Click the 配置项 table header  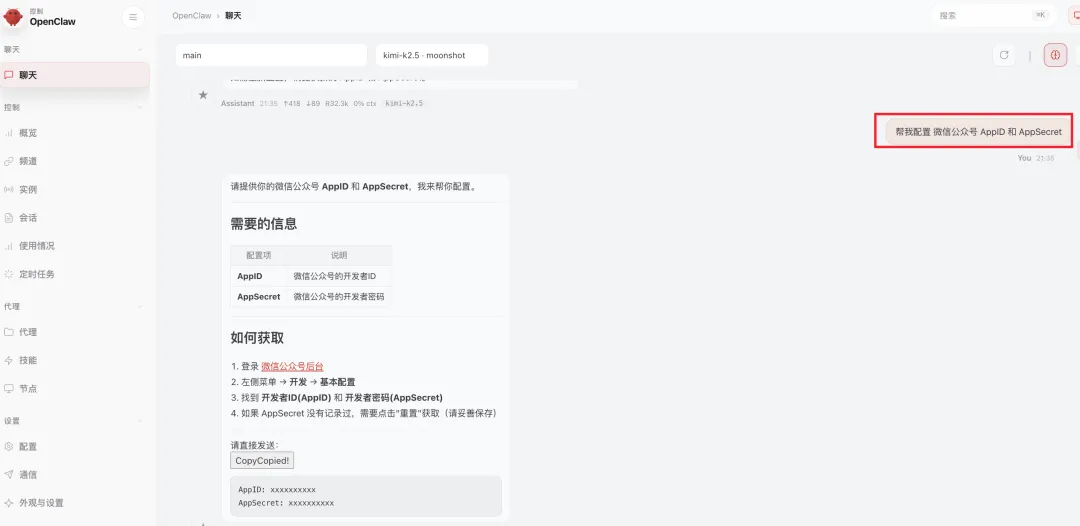click(x=259, y=255)
